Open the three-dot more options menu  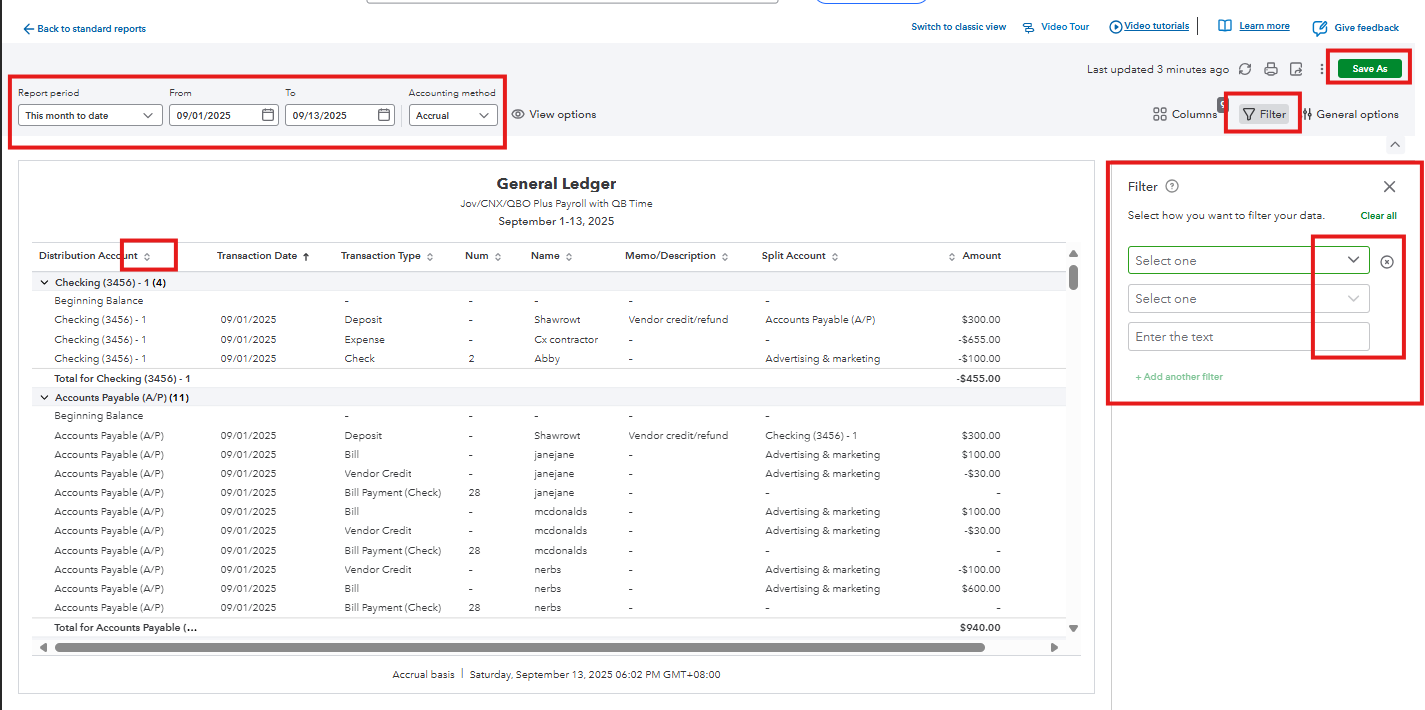pos(1322,69)
